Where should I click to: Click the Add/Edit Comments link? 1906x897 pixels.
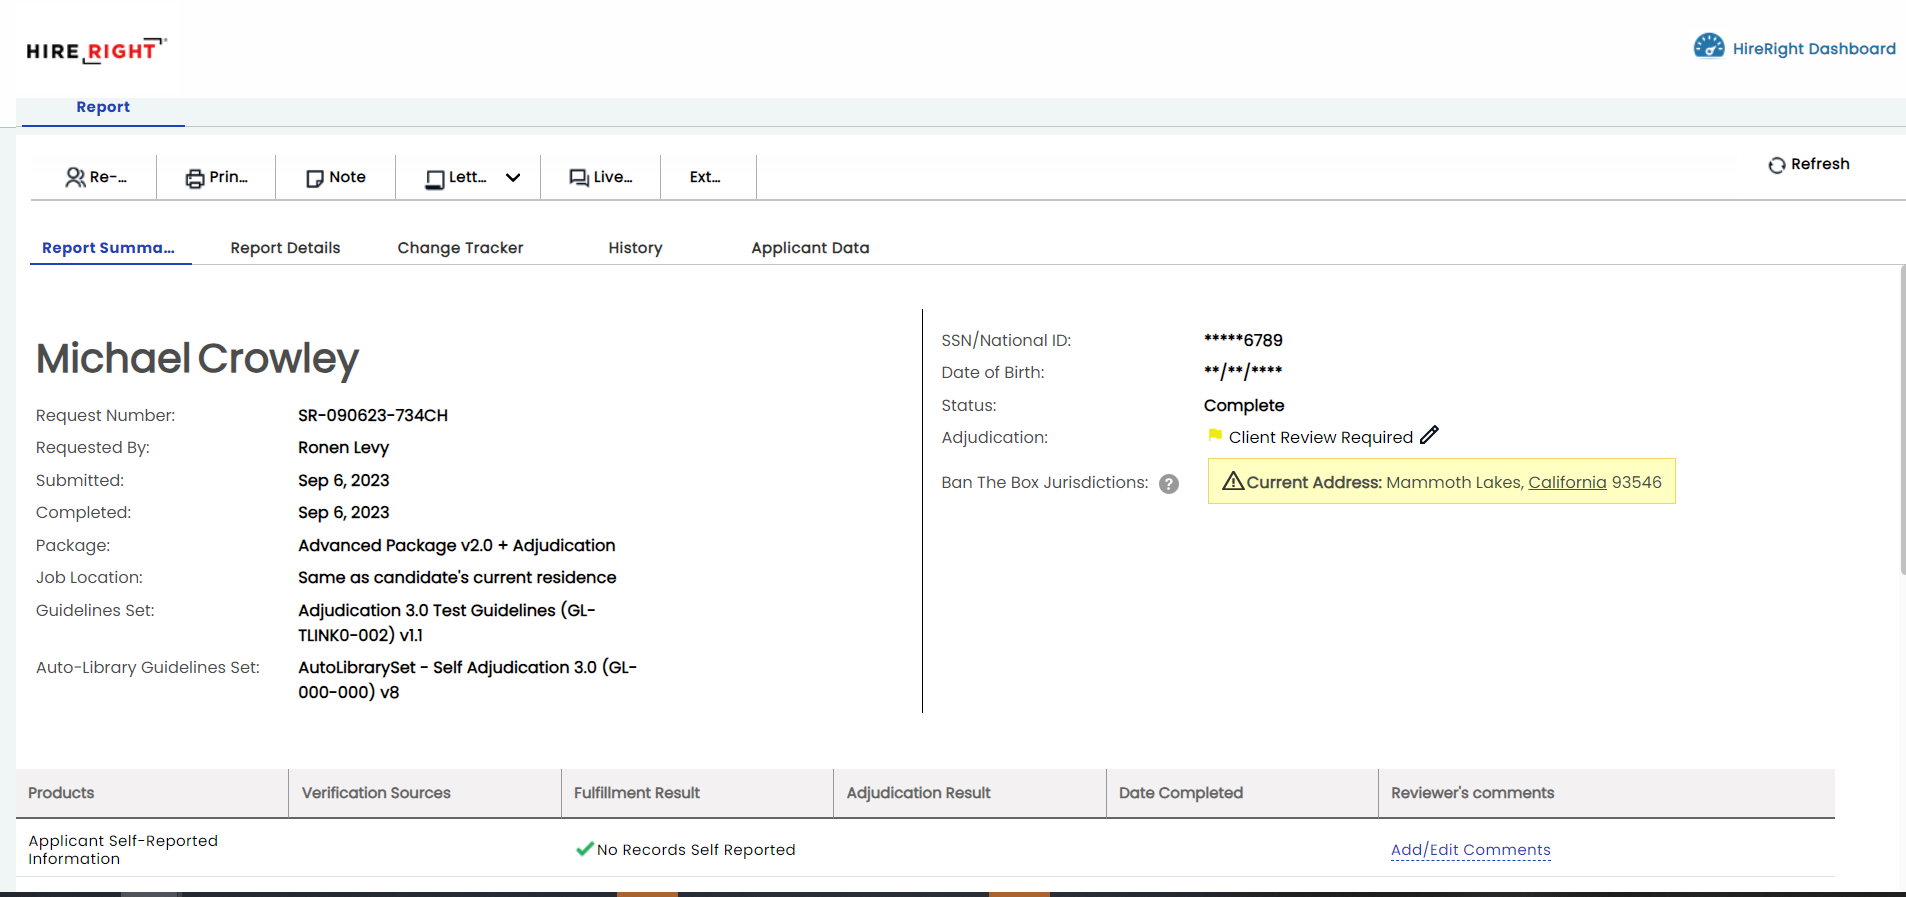[x=1470, y=850]
